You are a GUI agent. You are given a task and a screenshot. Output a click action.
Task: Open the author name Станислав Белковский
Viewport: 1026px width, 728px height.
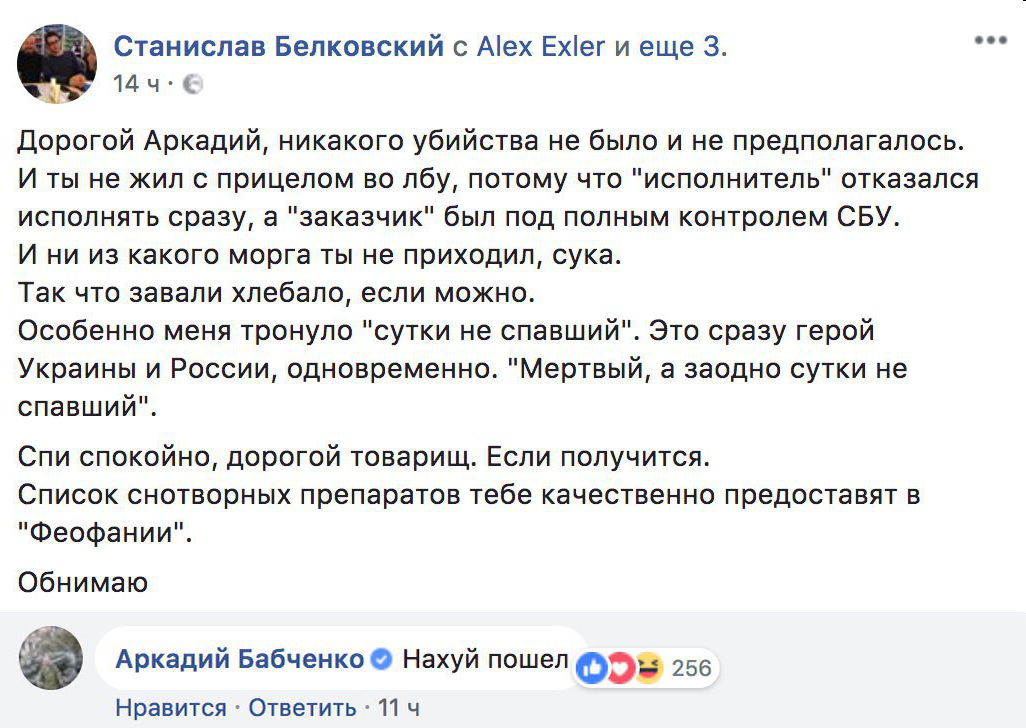pyautogui.click(x=279, y=46)
